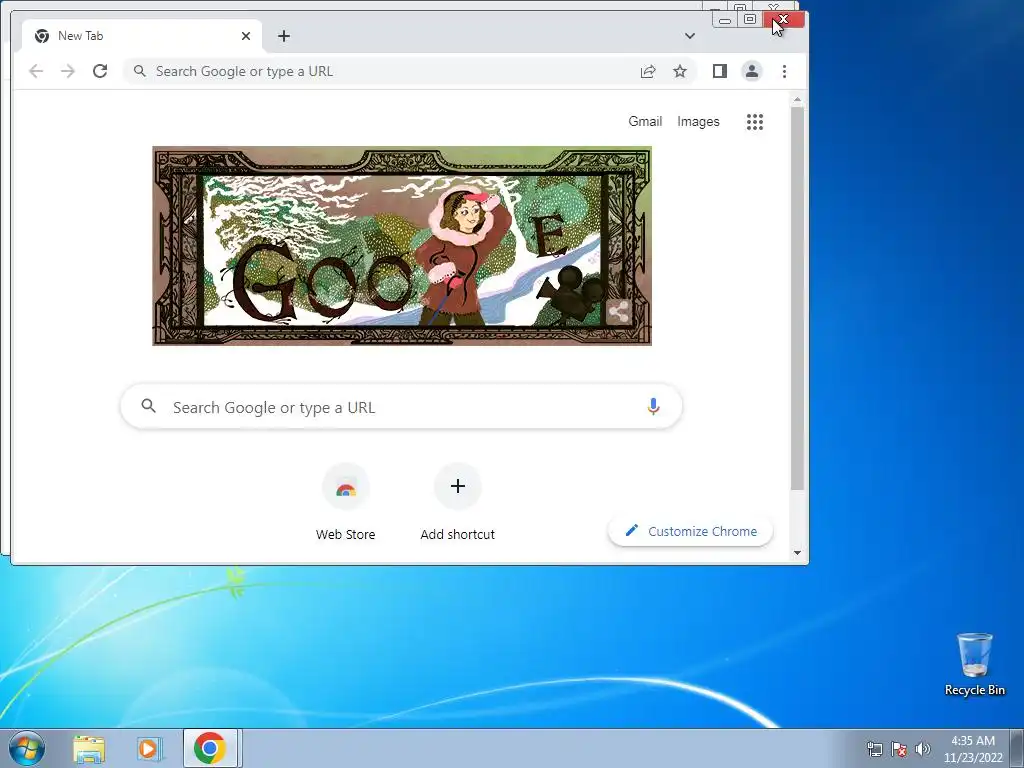Click the scrollbar up arrow
Viewport: 1024px width, 768px height.
coord(797,100)
